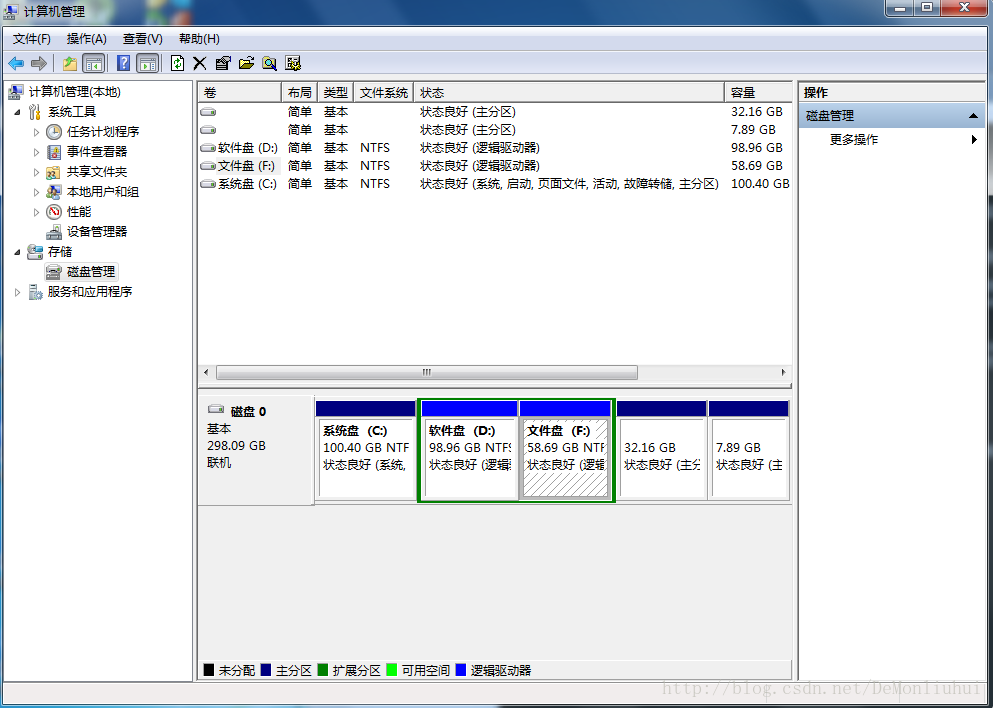
Task: Sort by the 文件系统 column header
Action: (x=384, y=92)
